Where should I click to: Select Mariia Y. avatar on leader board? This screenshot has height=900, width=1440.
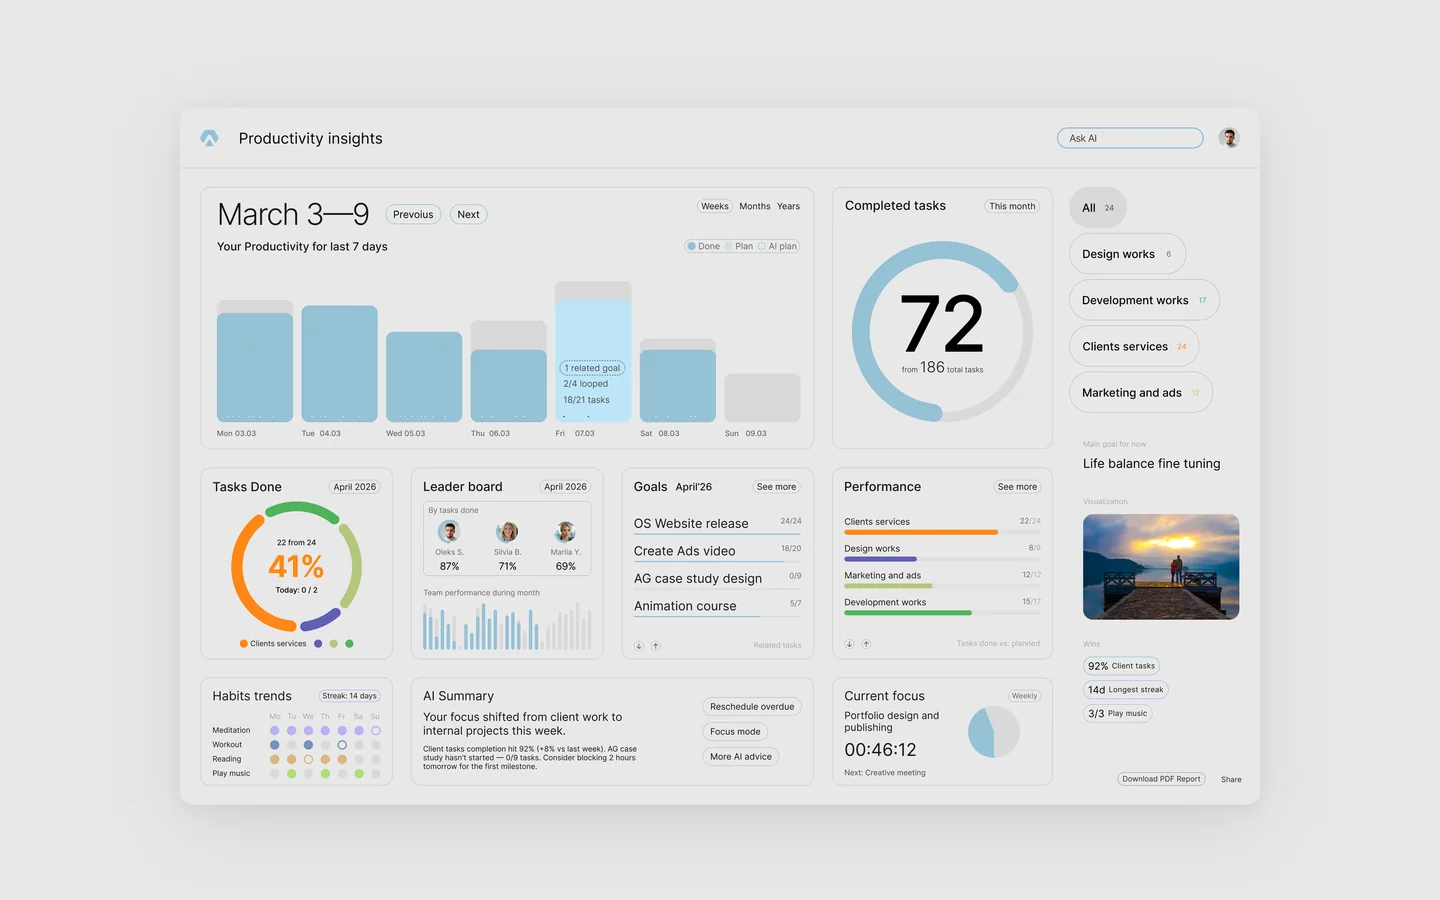pos(566,532)
